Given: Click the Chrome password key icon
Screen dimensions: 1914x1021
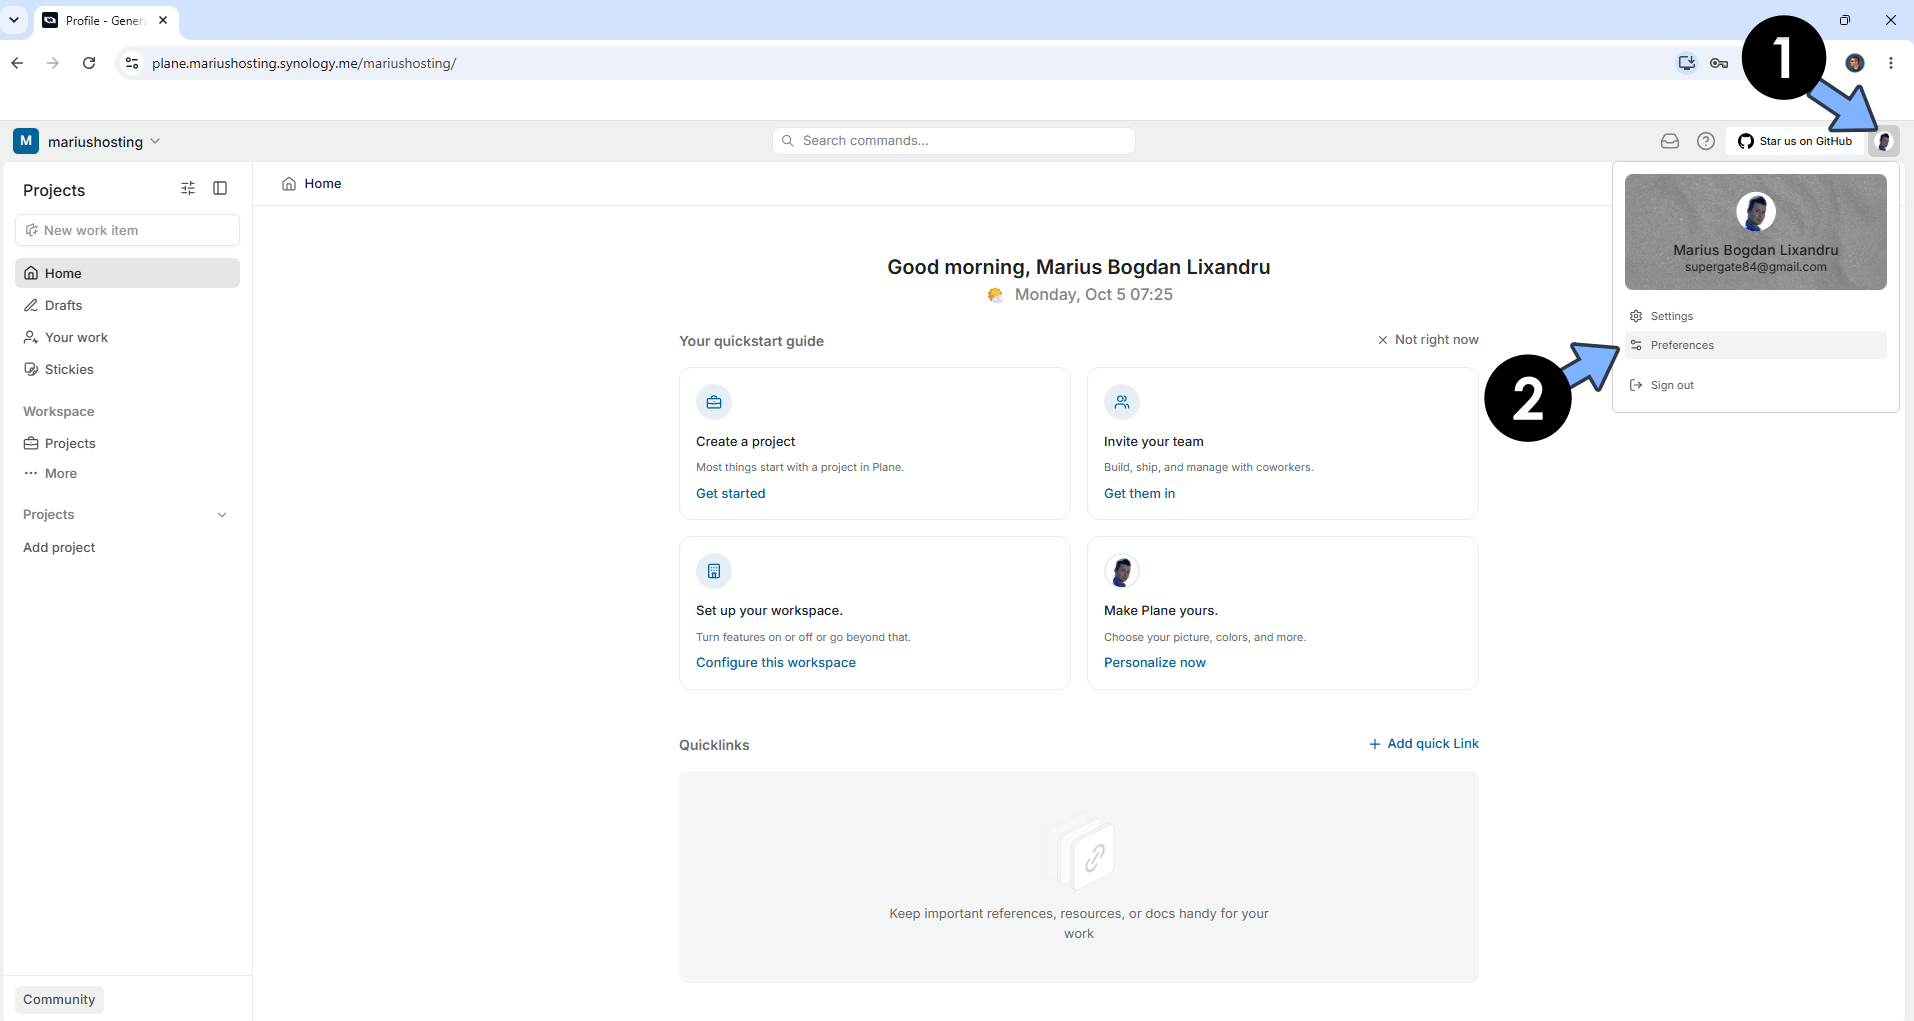Looking at the screenshot, I should 1719,63.
